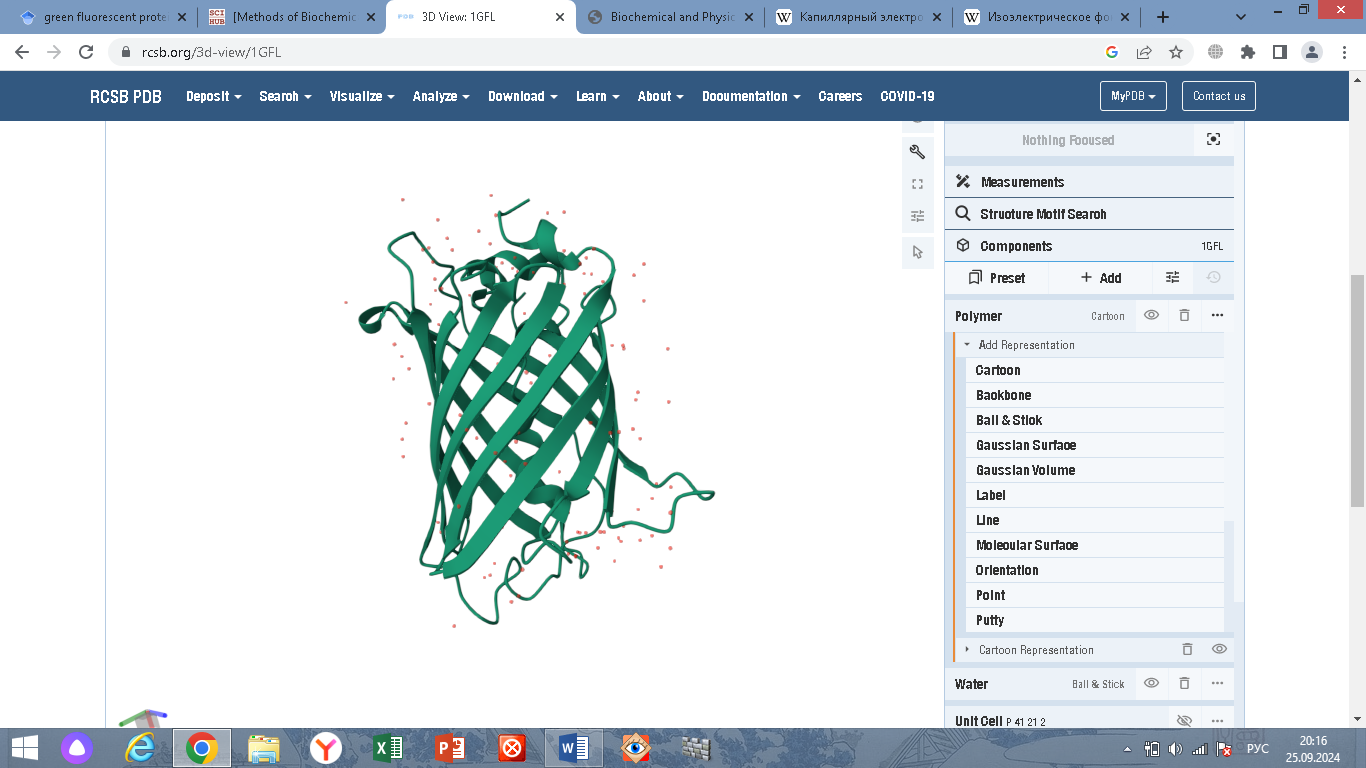The height and width of the screenshot is (768, 1366).
Task: Open the Visualize dropdown menu
Action: 362,96
